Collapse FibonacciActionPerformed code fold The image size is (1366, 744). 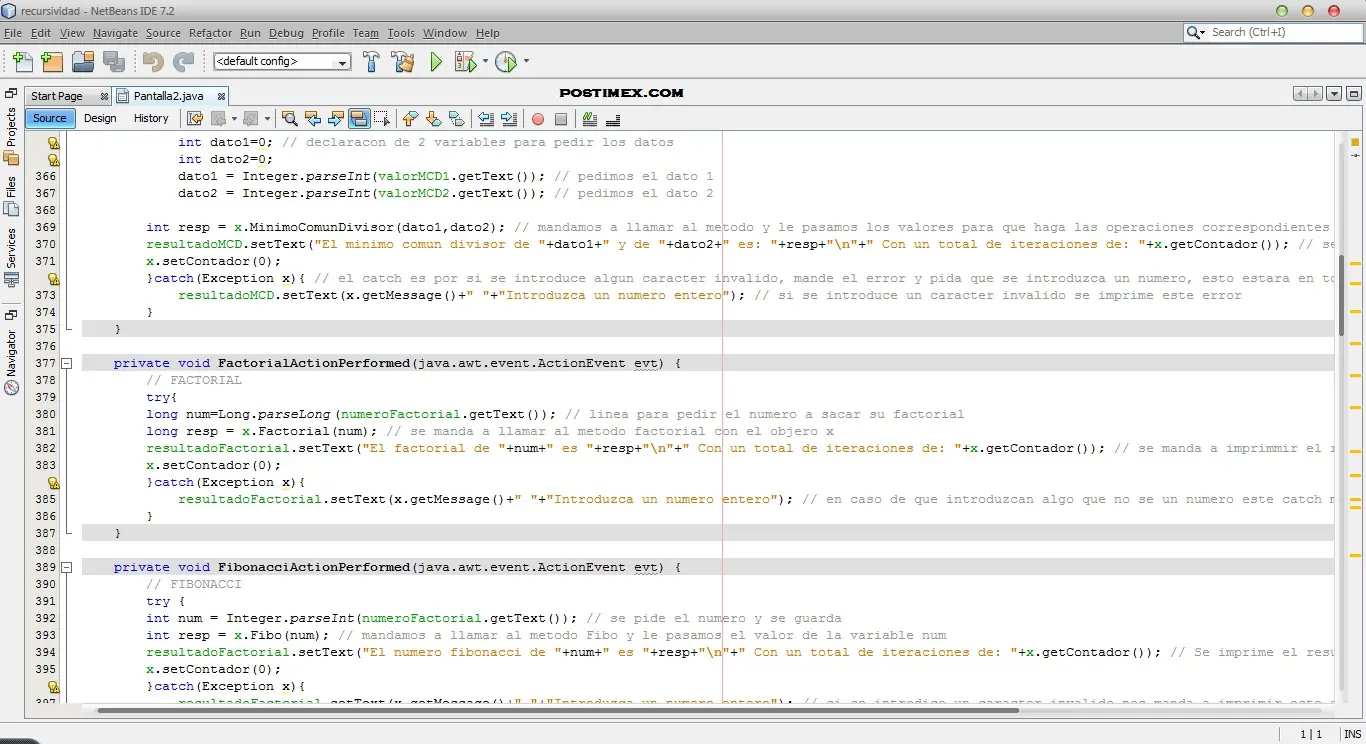pos(66,567)
